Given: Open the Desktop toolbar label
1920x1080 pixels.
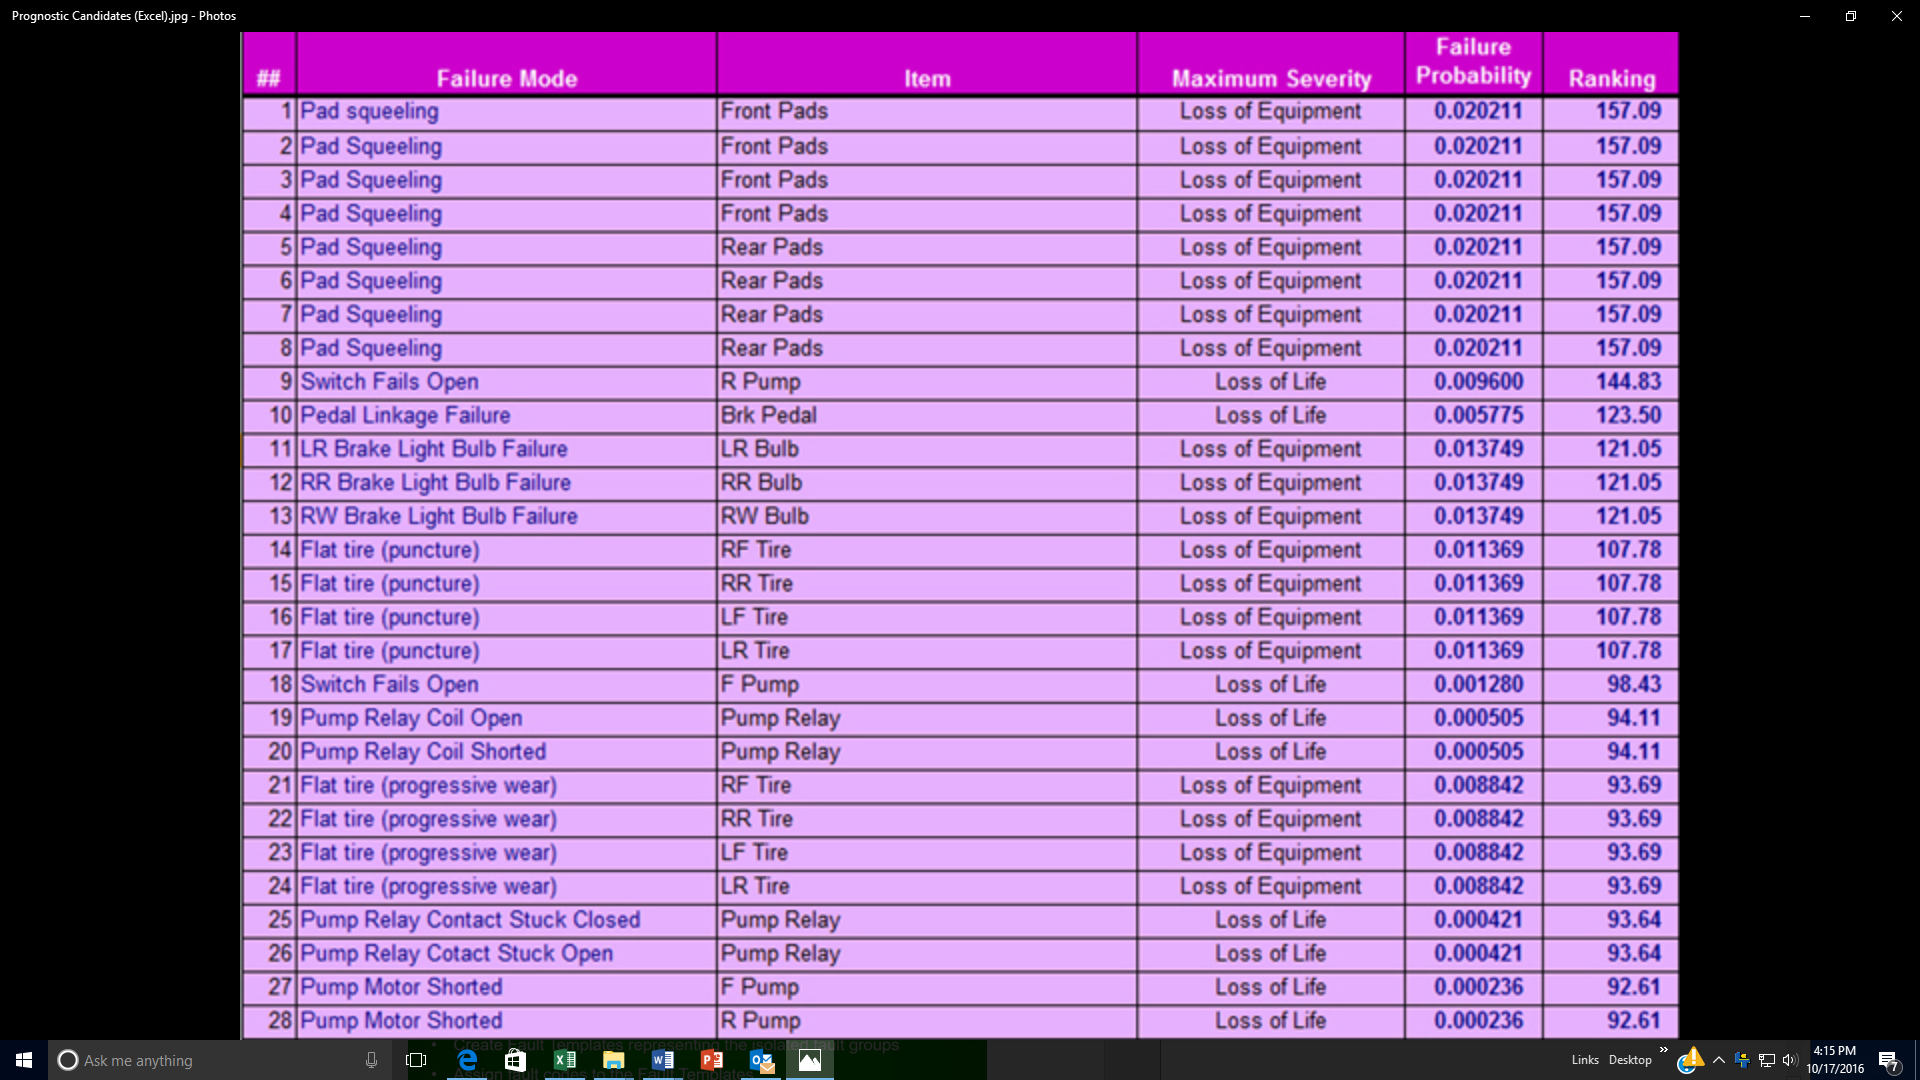Looking at the screenshot, I should (x=1630, y=1060).
